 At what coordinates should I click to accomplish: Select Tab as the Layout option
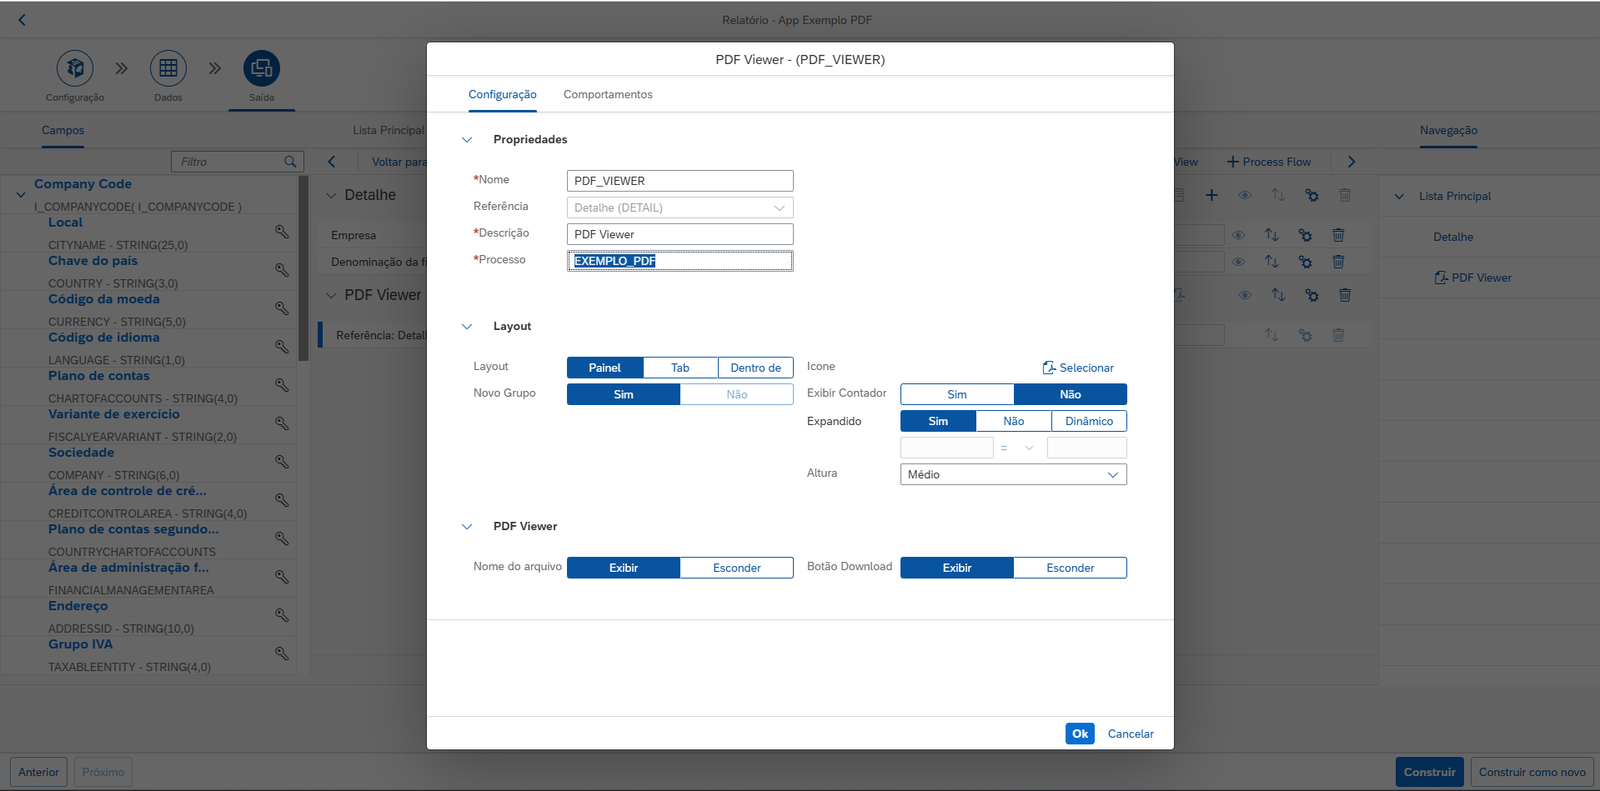coord(680,368)
